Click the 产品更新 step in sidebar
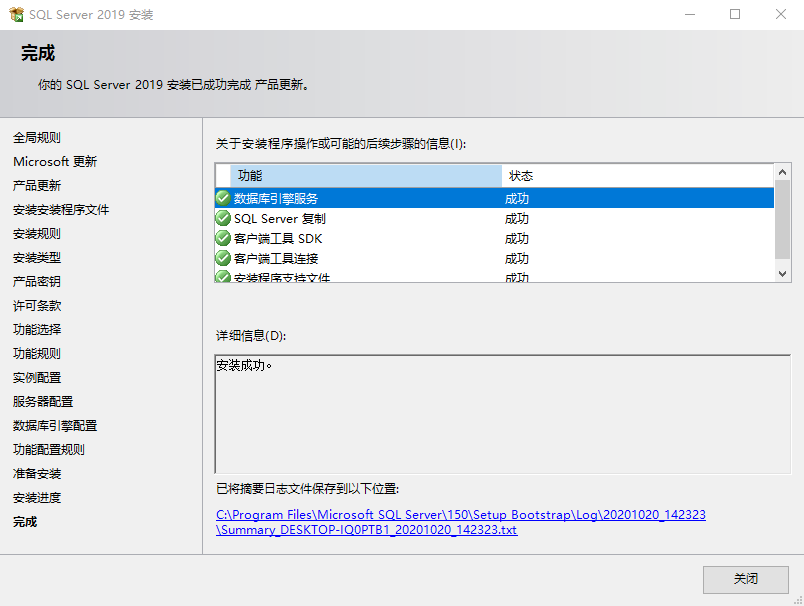This screenshot has height=606, width=804. 37,186
